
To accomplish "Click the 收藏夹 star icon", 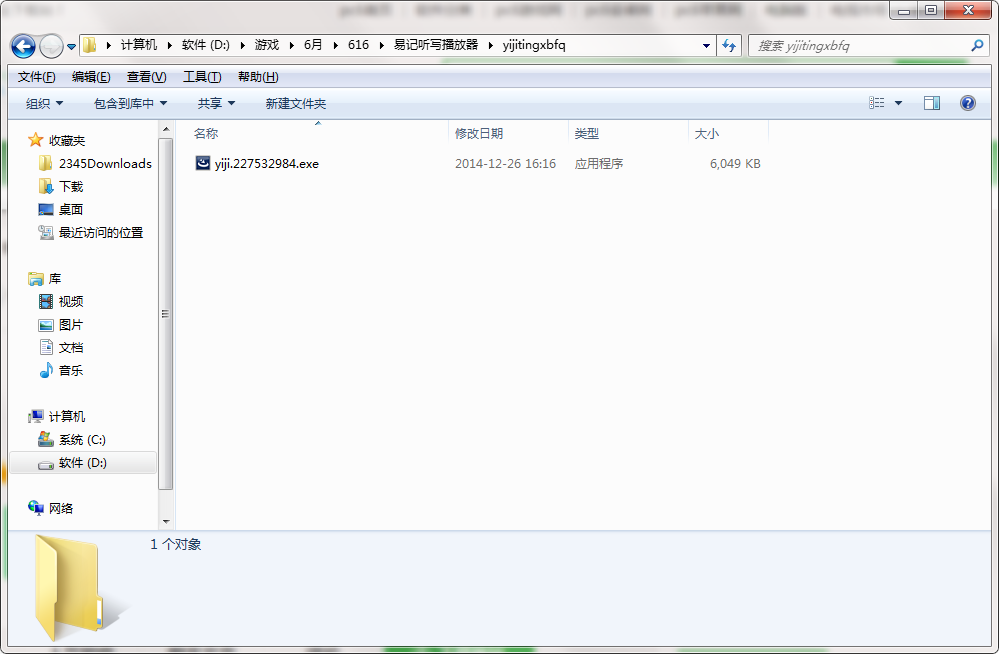I will (36, 140).
